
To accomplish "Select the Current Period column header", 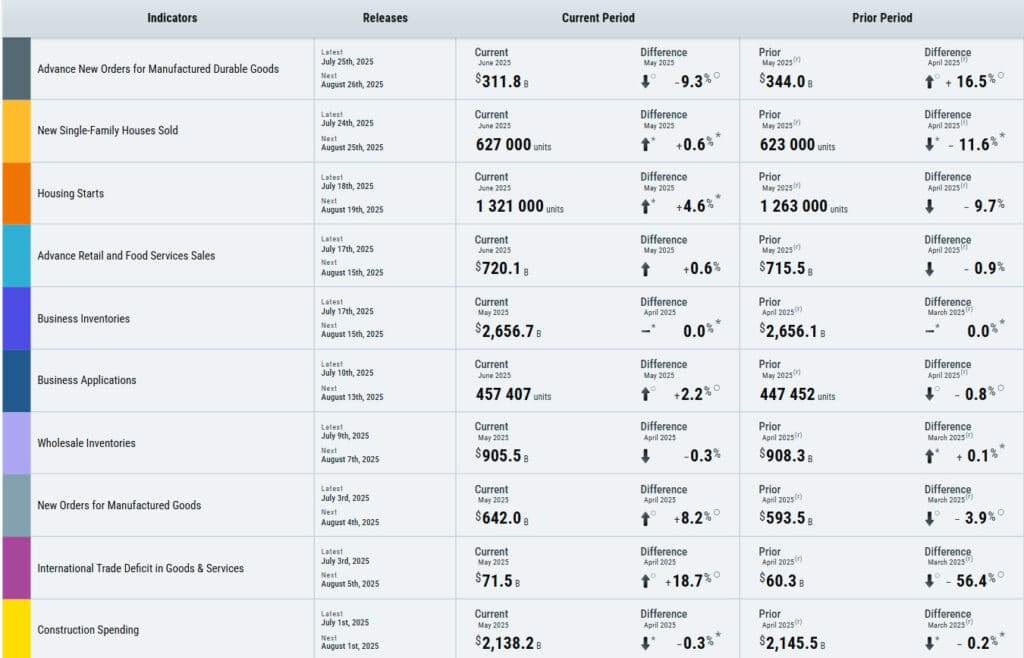I will (598, 18).
